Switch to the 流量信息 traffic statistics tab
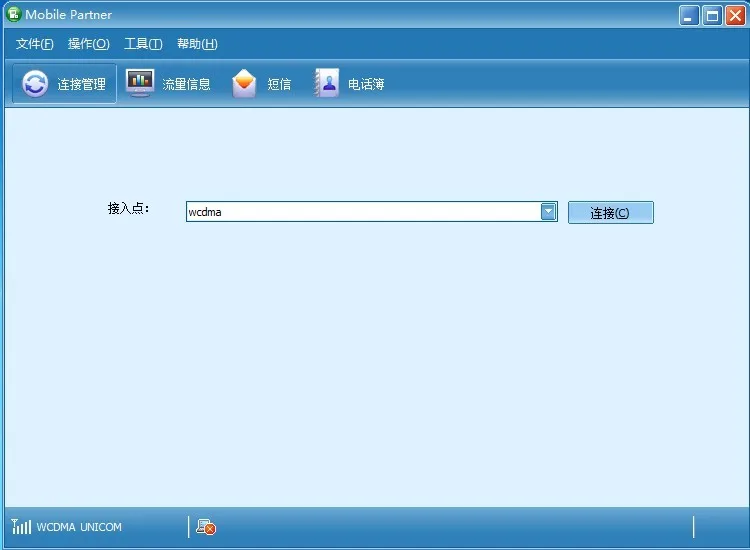Image resolution: width=750 pixels, height=550 pixels. [x=168, y=84]
